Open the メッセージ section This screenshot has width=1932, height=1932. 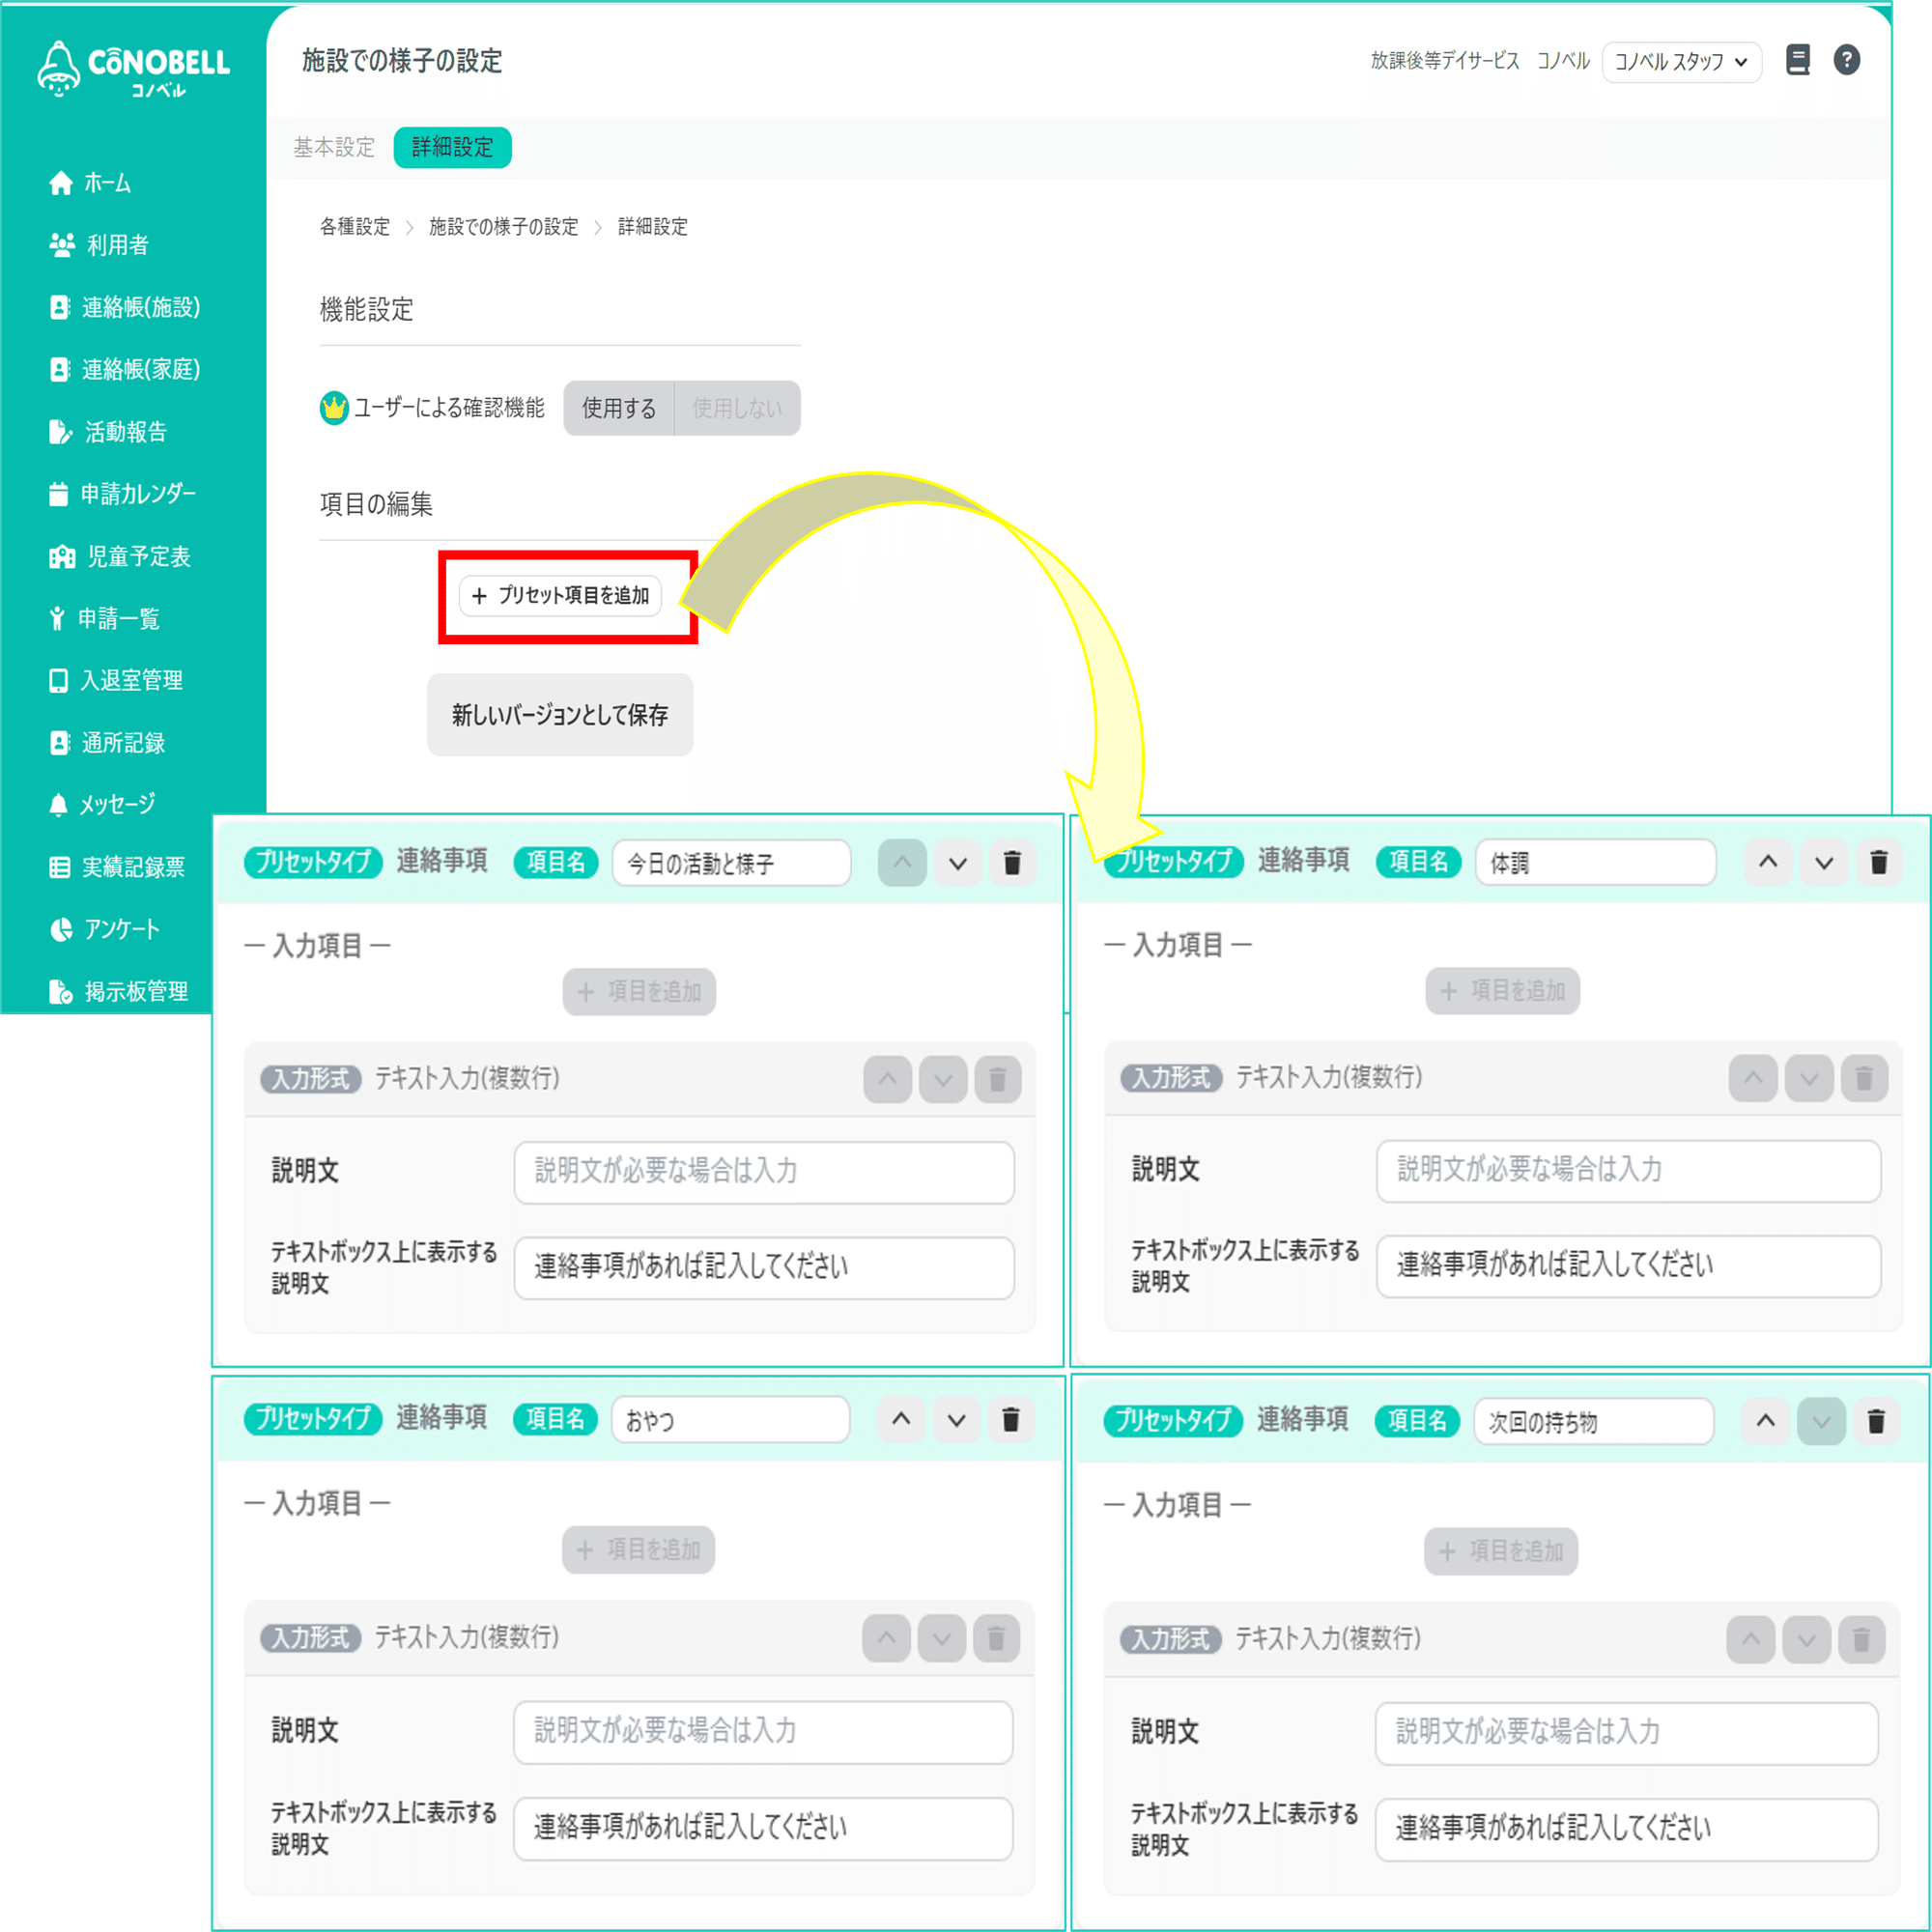pos(59,804)
